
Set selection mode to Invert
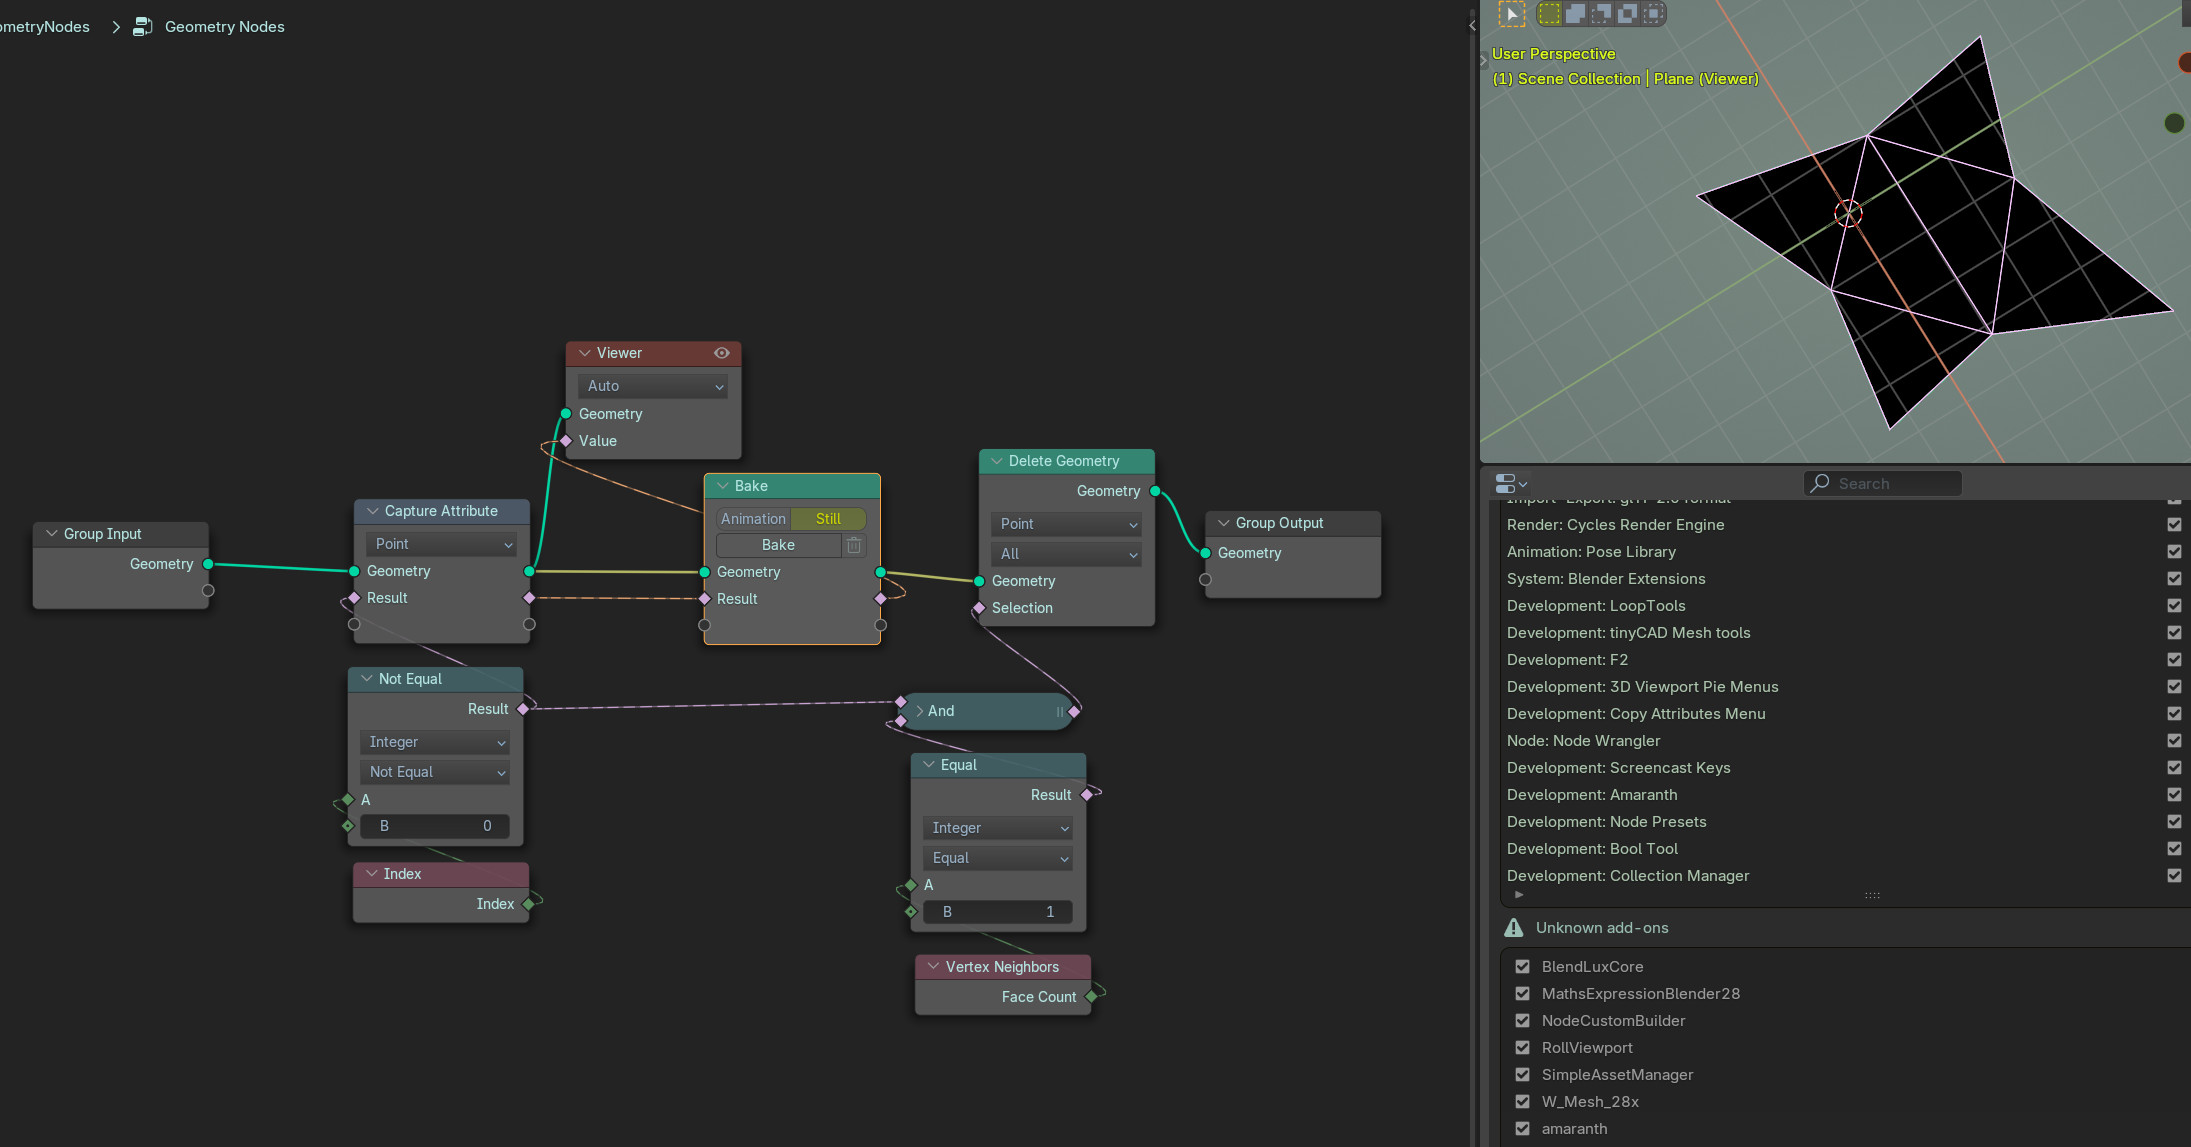(1627, 13)
